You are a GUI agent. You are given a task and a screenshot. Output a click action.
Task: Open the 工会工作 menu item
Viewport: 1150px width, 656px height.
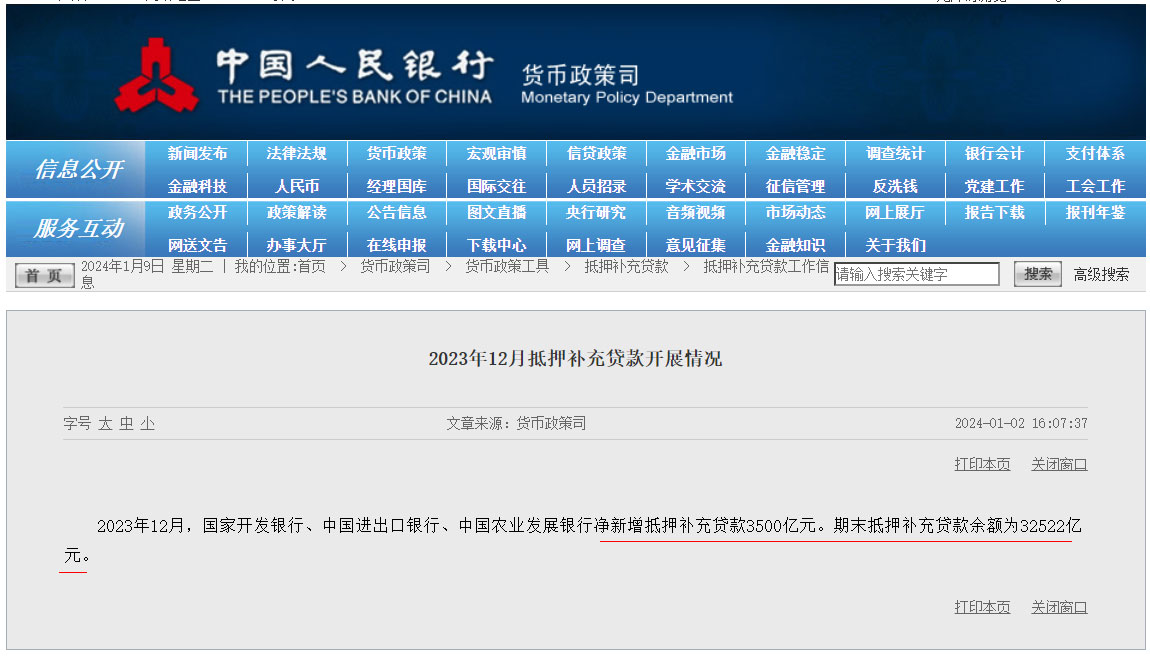pyautogui.click(x=1095, y=186)
